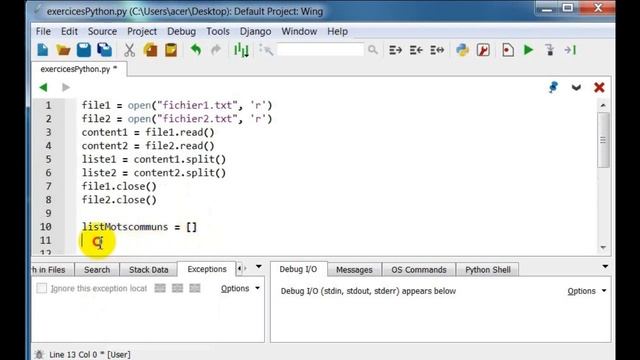The image size is (640, 360).
Task: Copy selection using the copy icon
Action: pyautogui.click(x=150, y=50)
